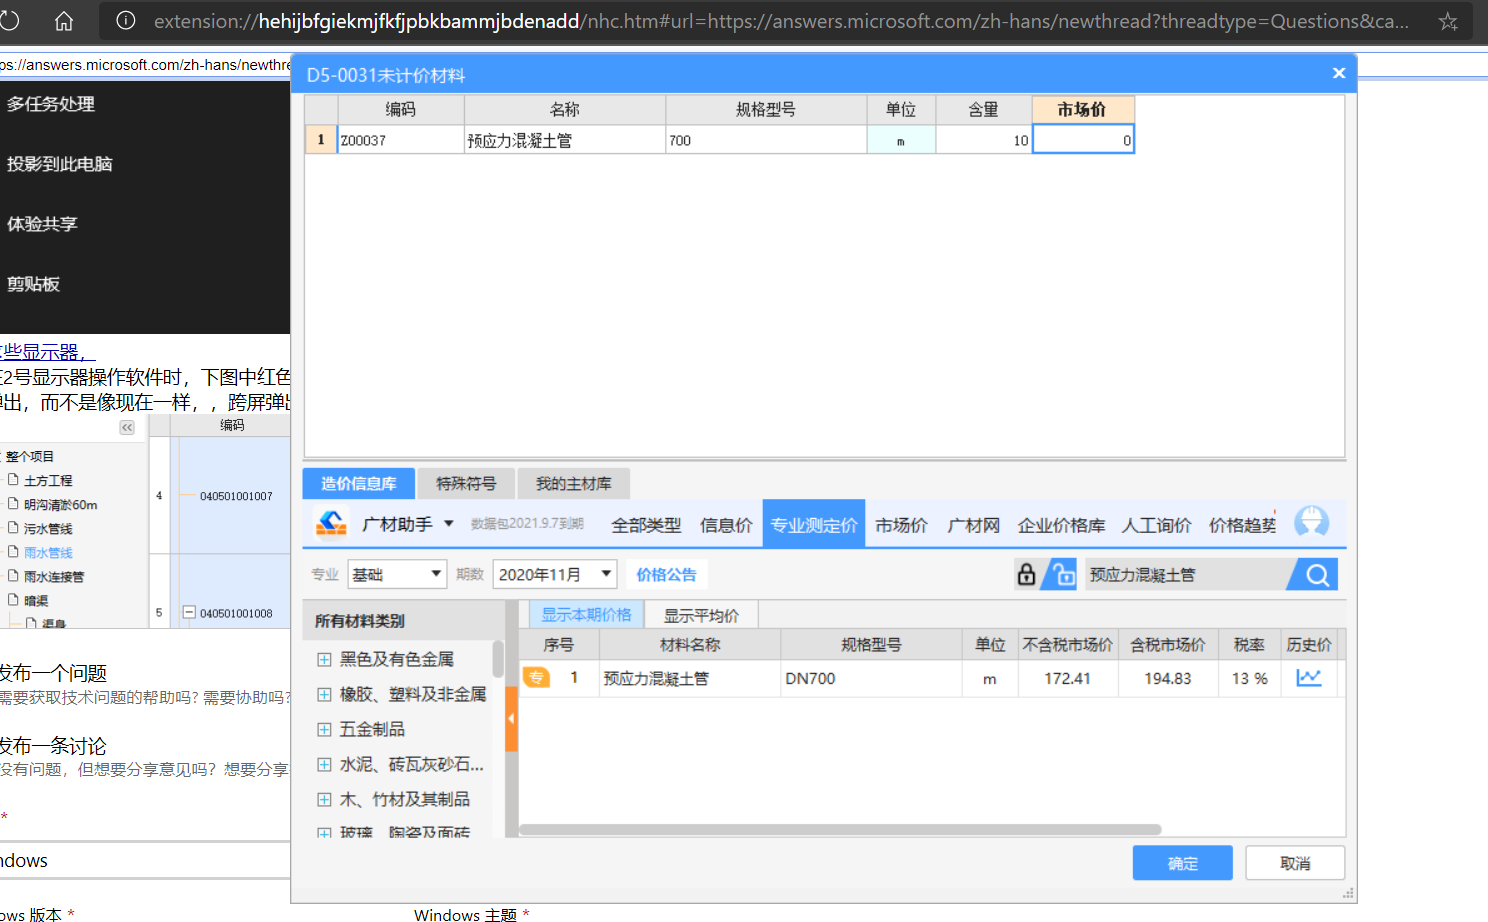This screenshot has width=1488, height=922.
Task: Click the DN700 specification cell
Action: click(x=870, y=678)
